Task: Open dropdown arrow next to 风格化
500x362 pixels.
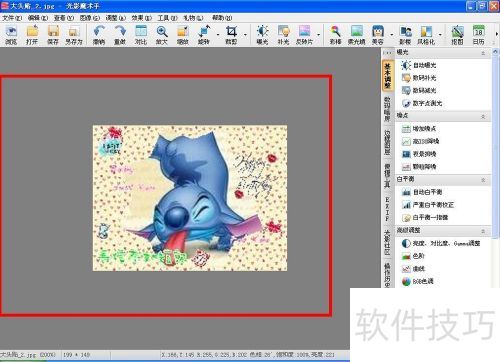Action: pyautogui.click(x=440, y=35)
